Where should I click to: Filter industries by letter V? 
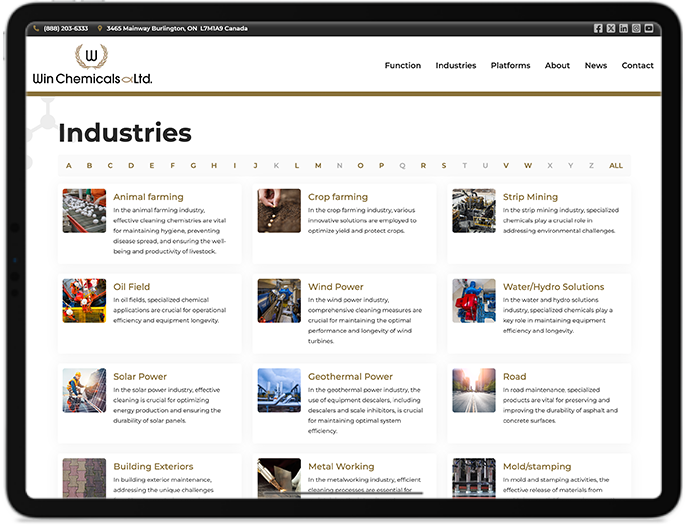[x=507, y=166]
